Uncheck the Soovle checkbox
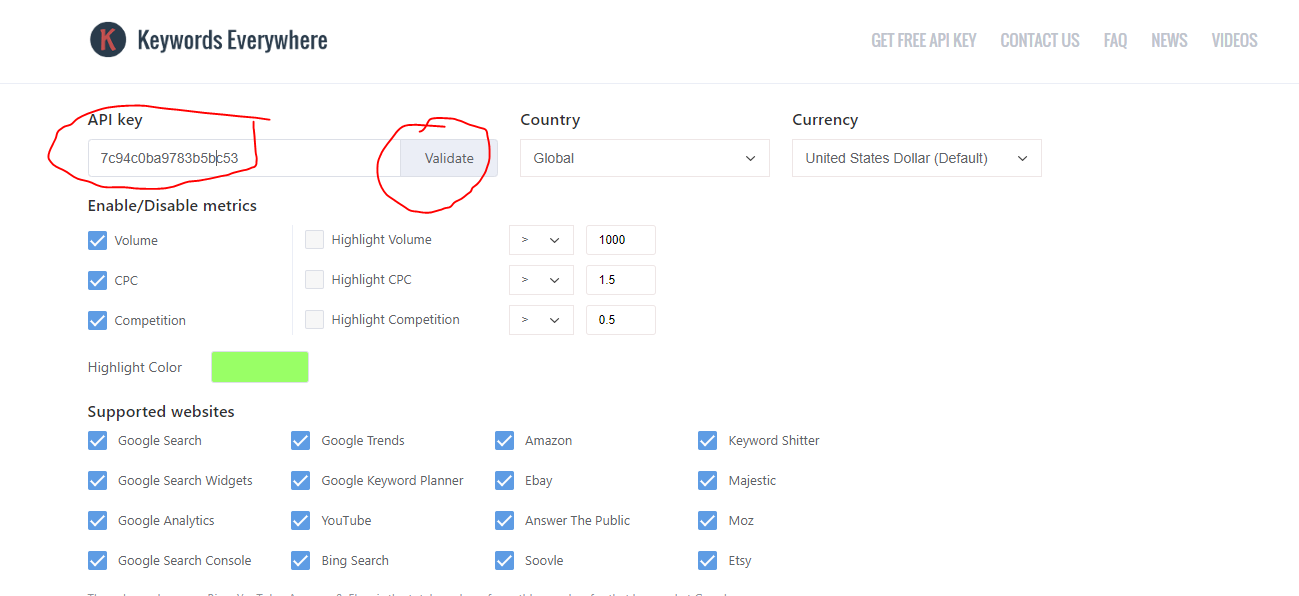 tap(504, 560)
